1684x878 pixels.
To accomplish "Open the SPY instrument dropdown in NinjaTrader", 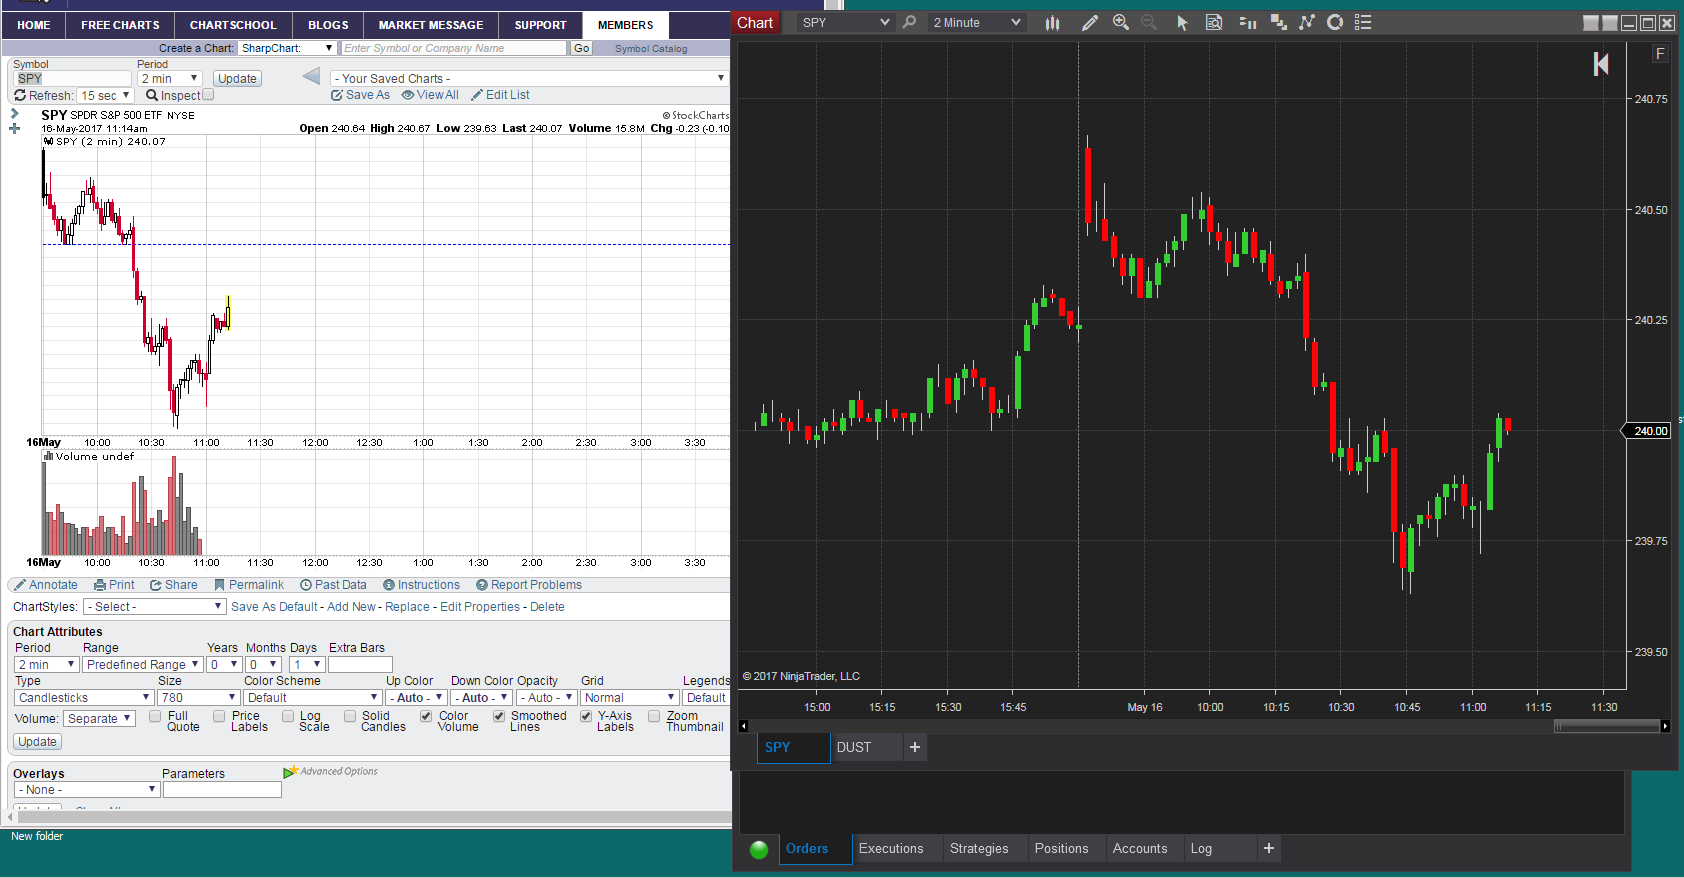I will click(x=846, y=22).
